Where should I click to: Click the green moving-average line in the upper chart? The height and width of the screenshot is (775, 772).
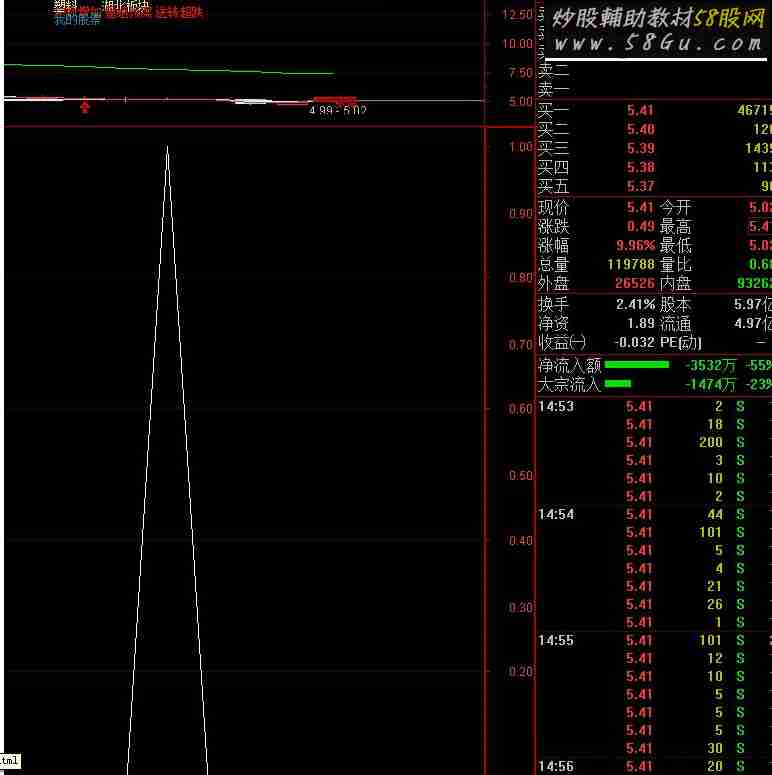(169, 69)
